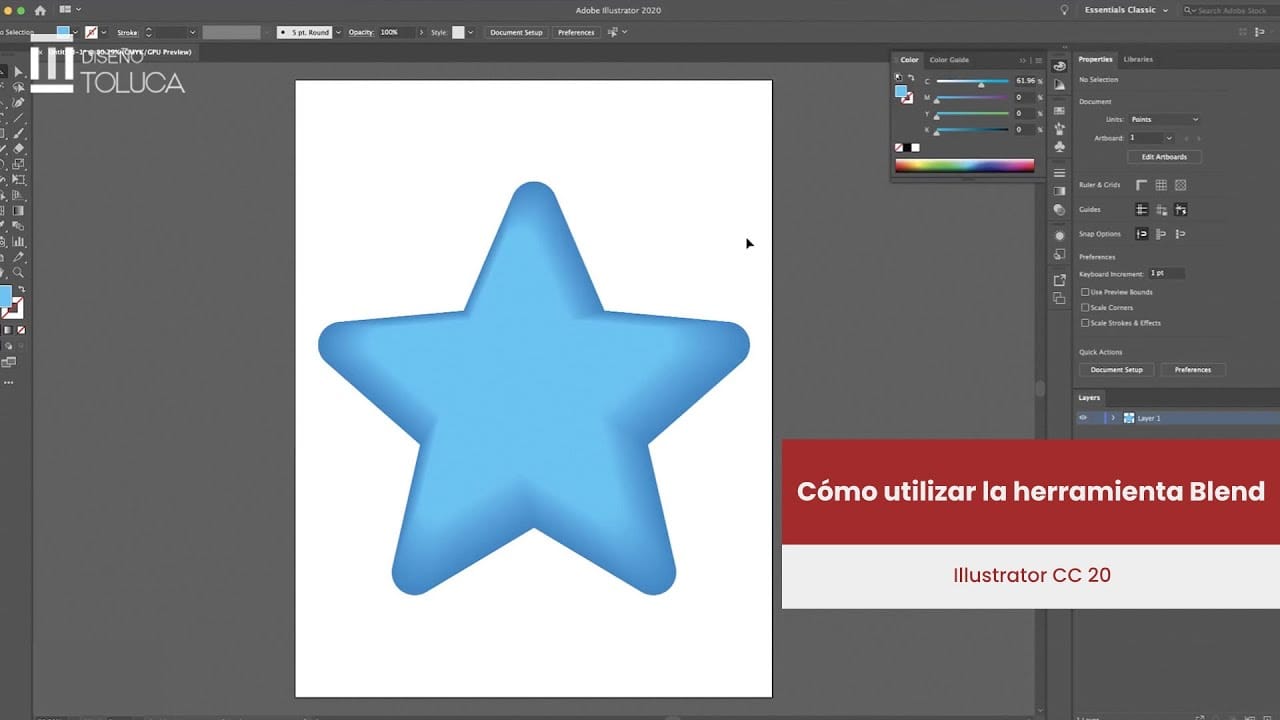Screen dimensions: 1280x720
Task: Select the Column Graph tool
Action: (x=18, y=241)
